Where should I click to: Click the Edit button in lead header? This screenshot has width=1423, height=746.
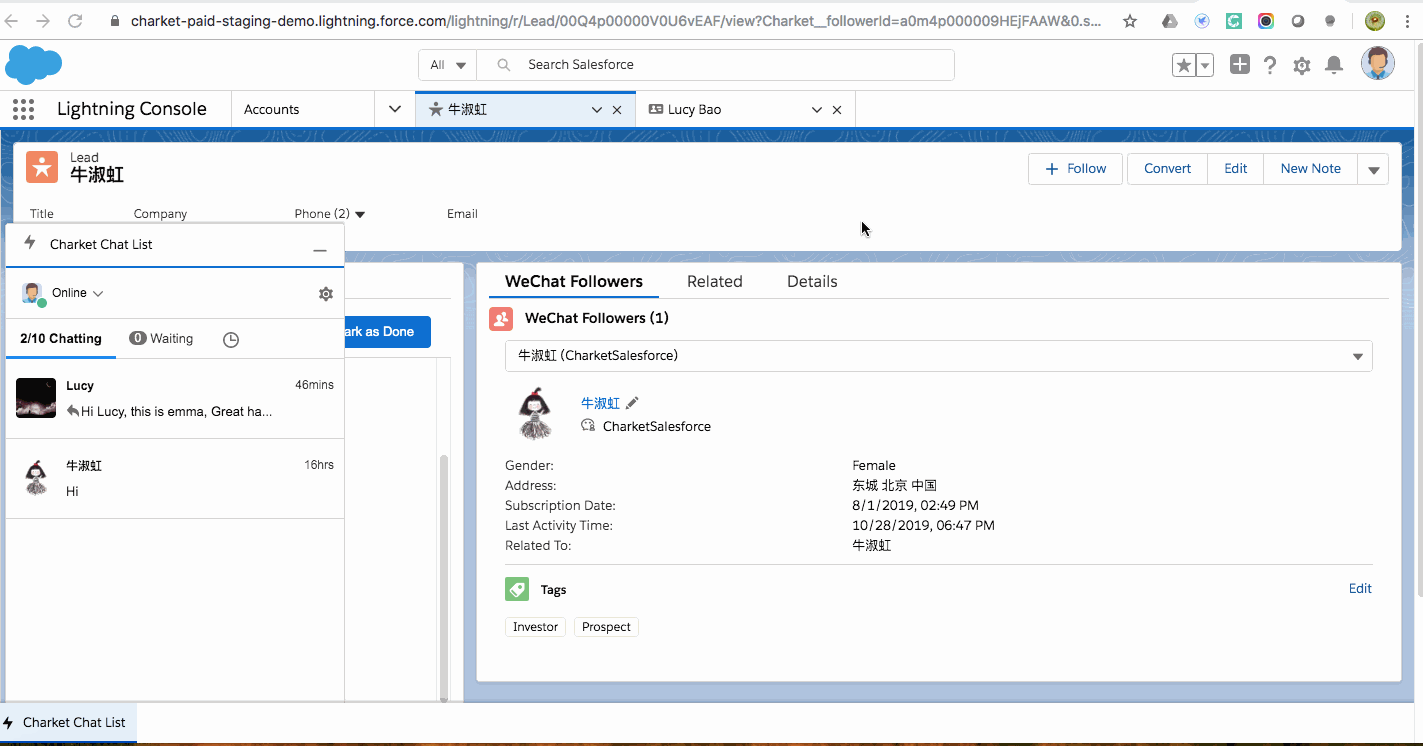point(1236,169)
